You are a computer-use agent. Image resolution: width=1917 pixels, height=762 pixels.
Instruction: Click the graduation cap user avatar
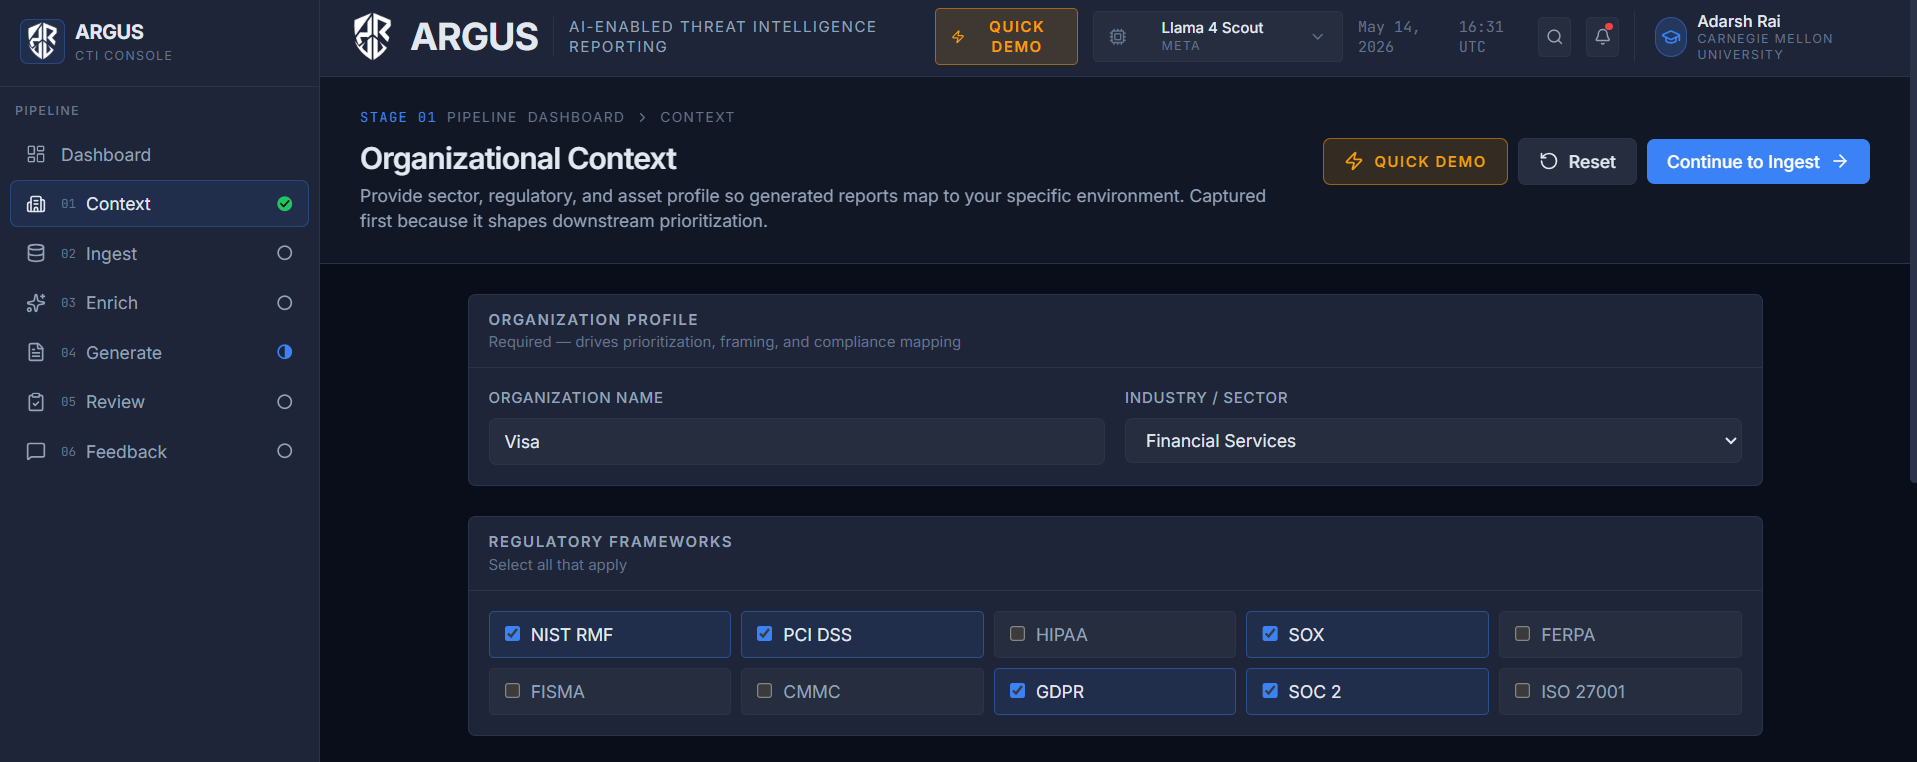(x=1670, y=37)
